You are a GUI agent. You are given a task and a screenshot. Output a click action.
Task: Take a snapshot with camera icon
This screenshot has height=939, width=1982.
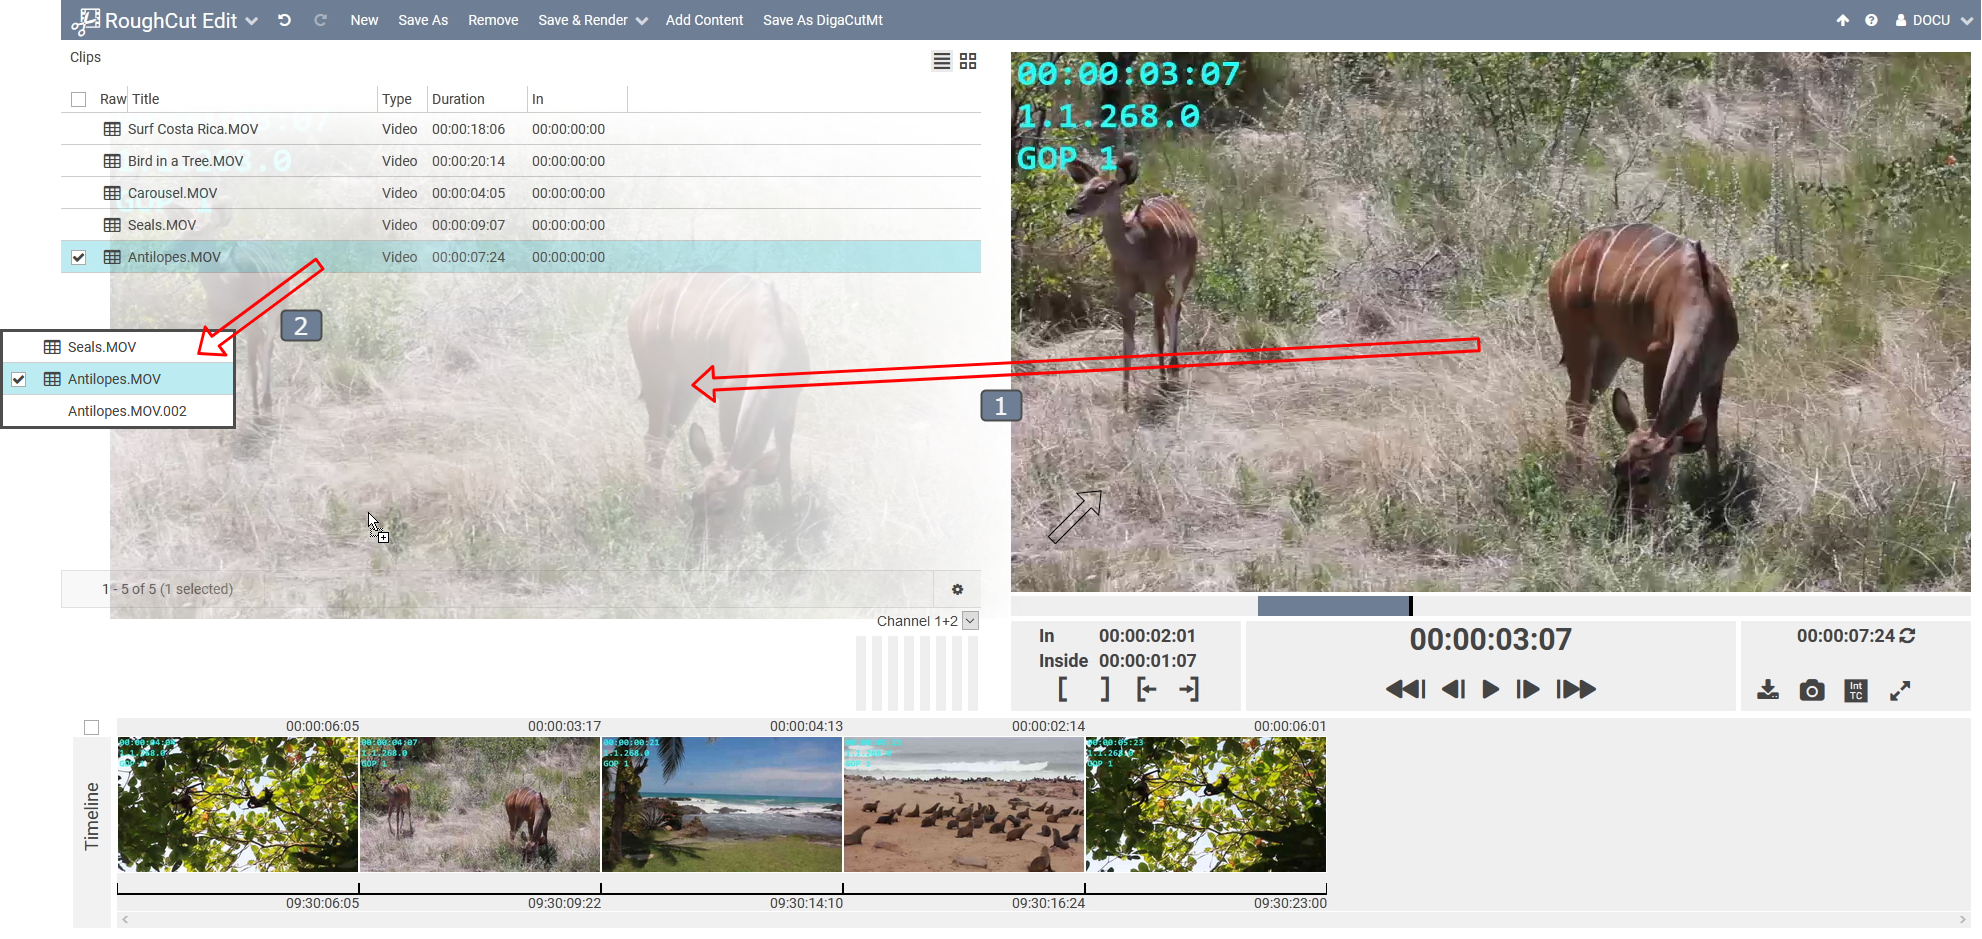click(1811, 690)
